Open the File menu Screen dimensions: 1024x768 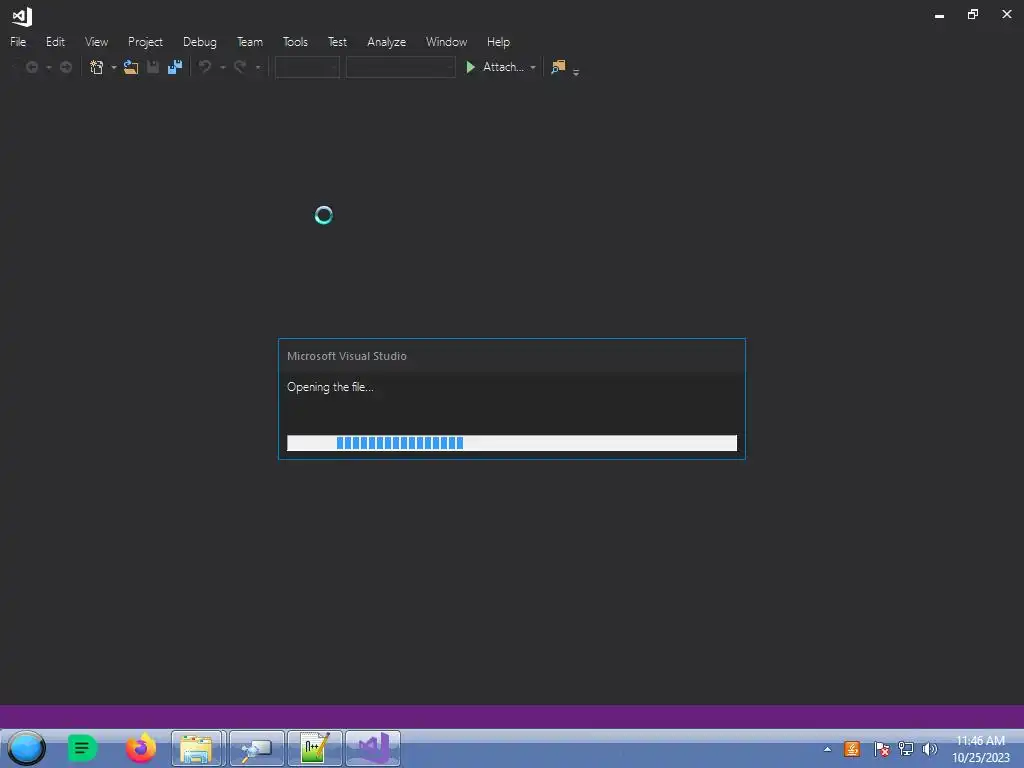[18, 42]
